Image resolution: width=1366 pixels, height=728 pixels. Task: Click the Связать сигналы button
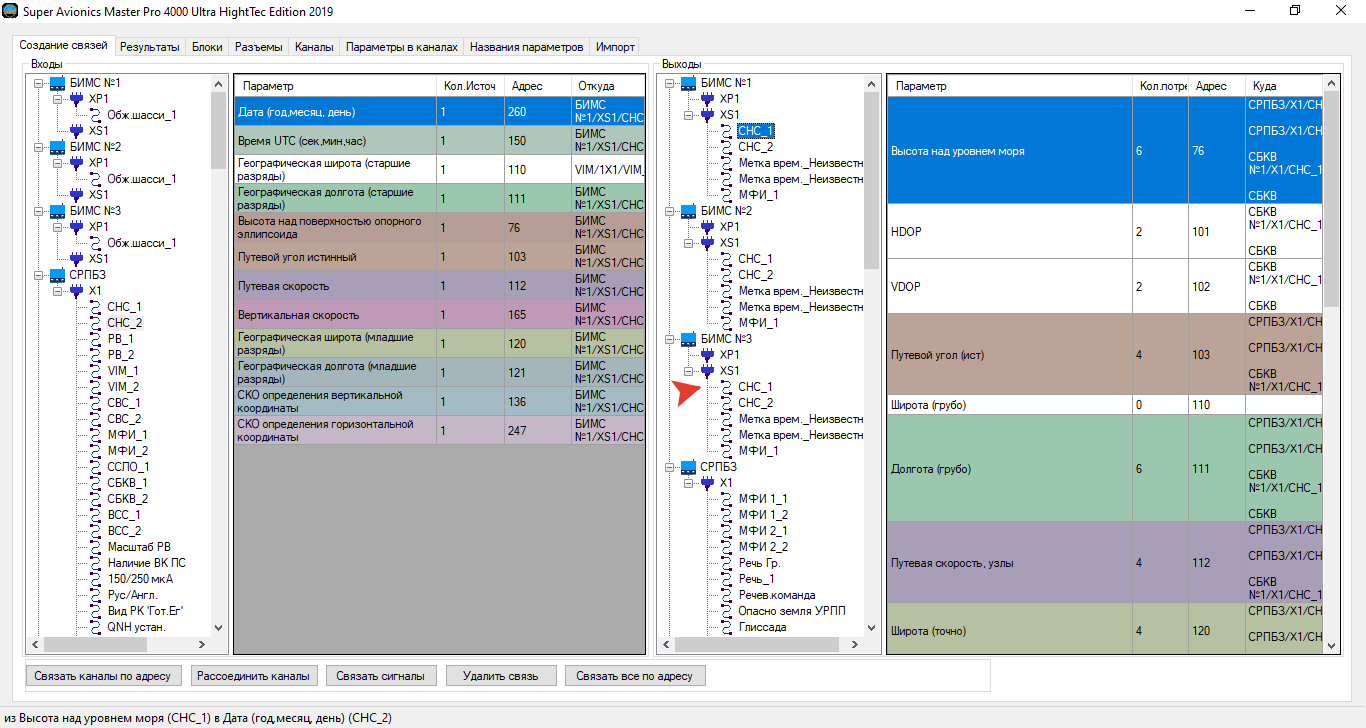(381, 676)
